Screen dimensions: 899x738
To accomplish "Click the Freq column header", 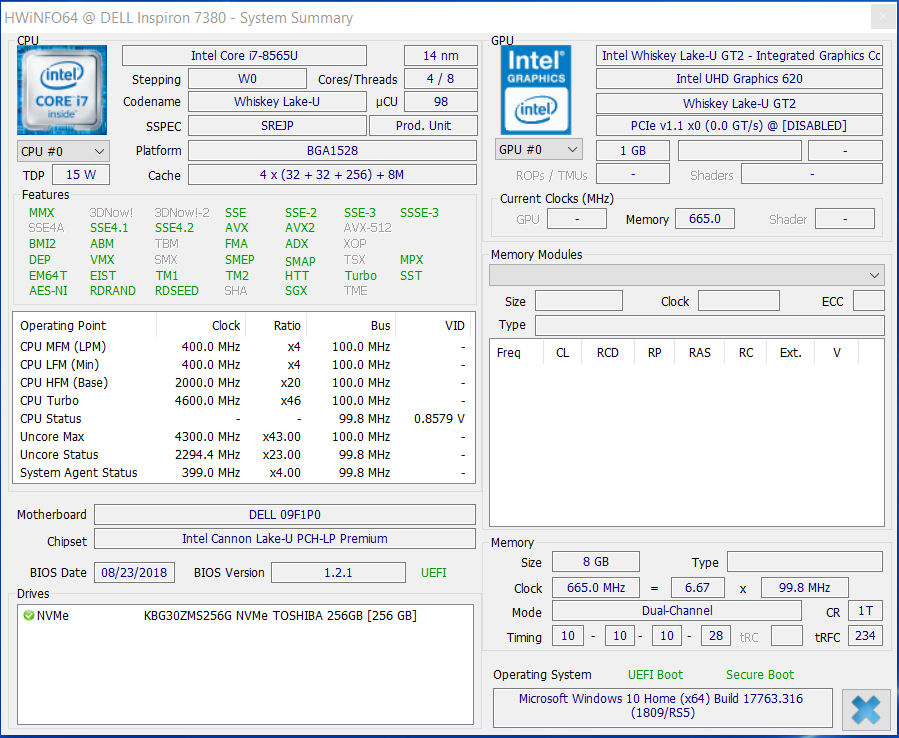I will click(x=508, y=353).
